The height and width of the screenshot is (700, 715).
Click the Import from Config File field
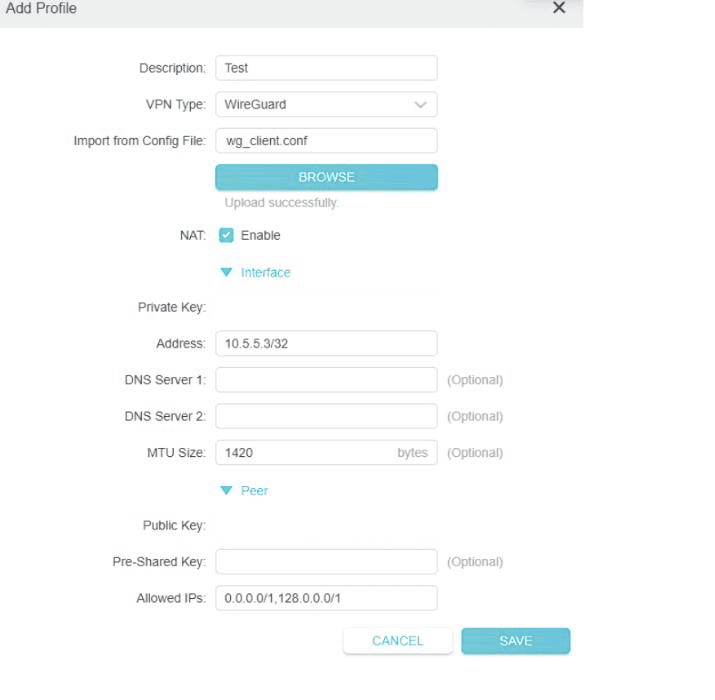pos(326,140)
